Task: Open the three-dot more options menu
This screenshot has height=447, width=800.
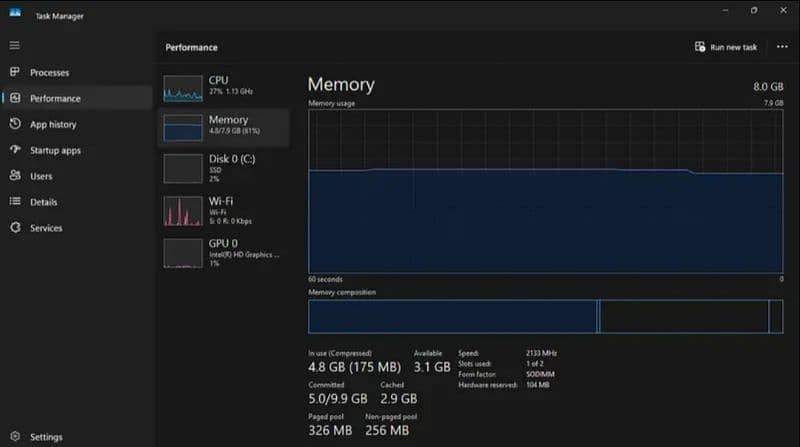Action: [782, 47]
